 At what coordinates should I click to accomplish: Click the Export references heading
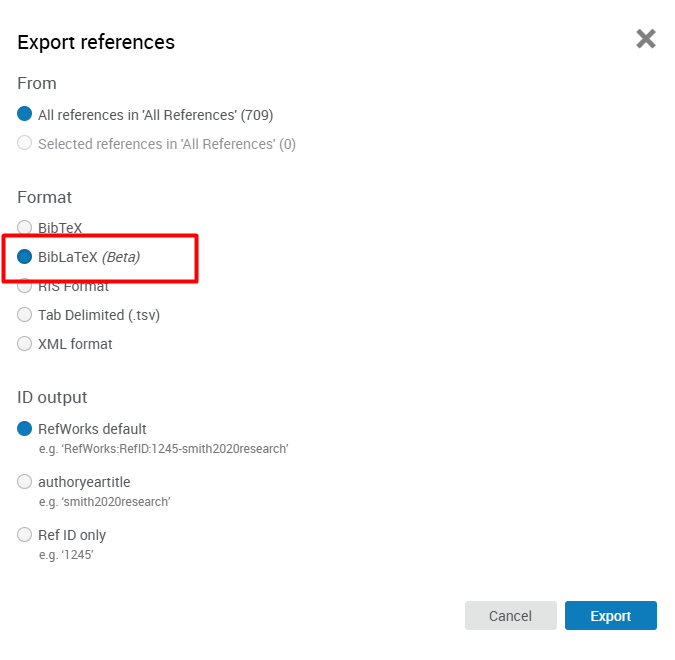(96, 43)
